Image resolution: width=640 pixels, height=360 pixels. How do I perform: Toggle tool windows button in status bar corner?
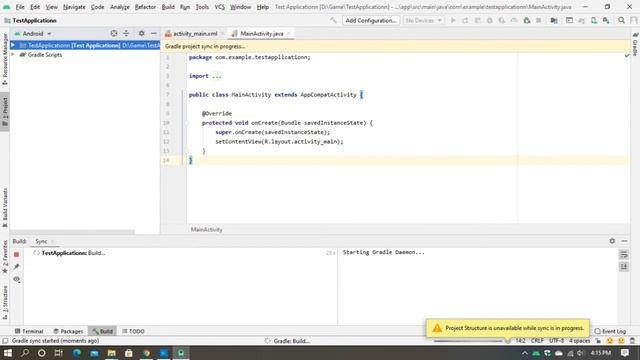click(x=5, y=341)
